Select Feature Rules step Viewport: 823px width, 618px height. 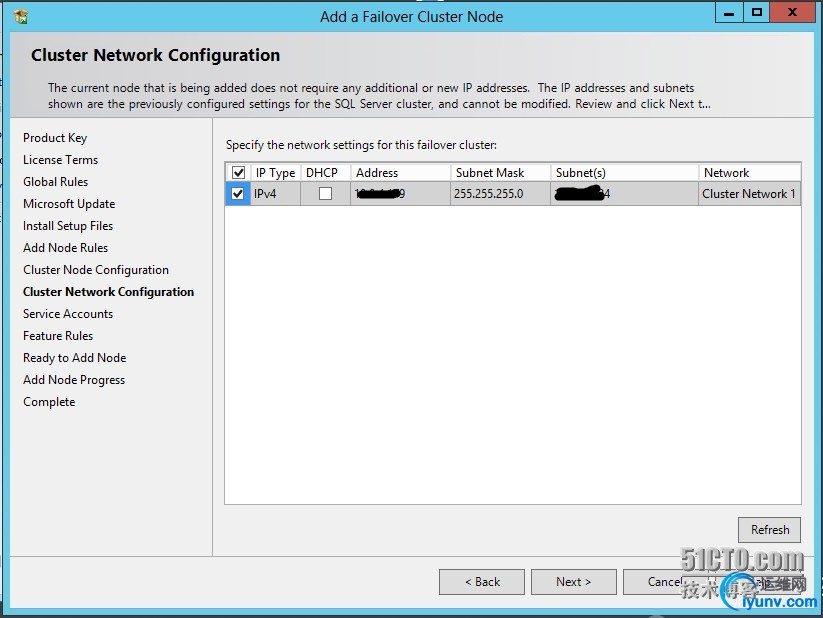click(x=58, y=336)
